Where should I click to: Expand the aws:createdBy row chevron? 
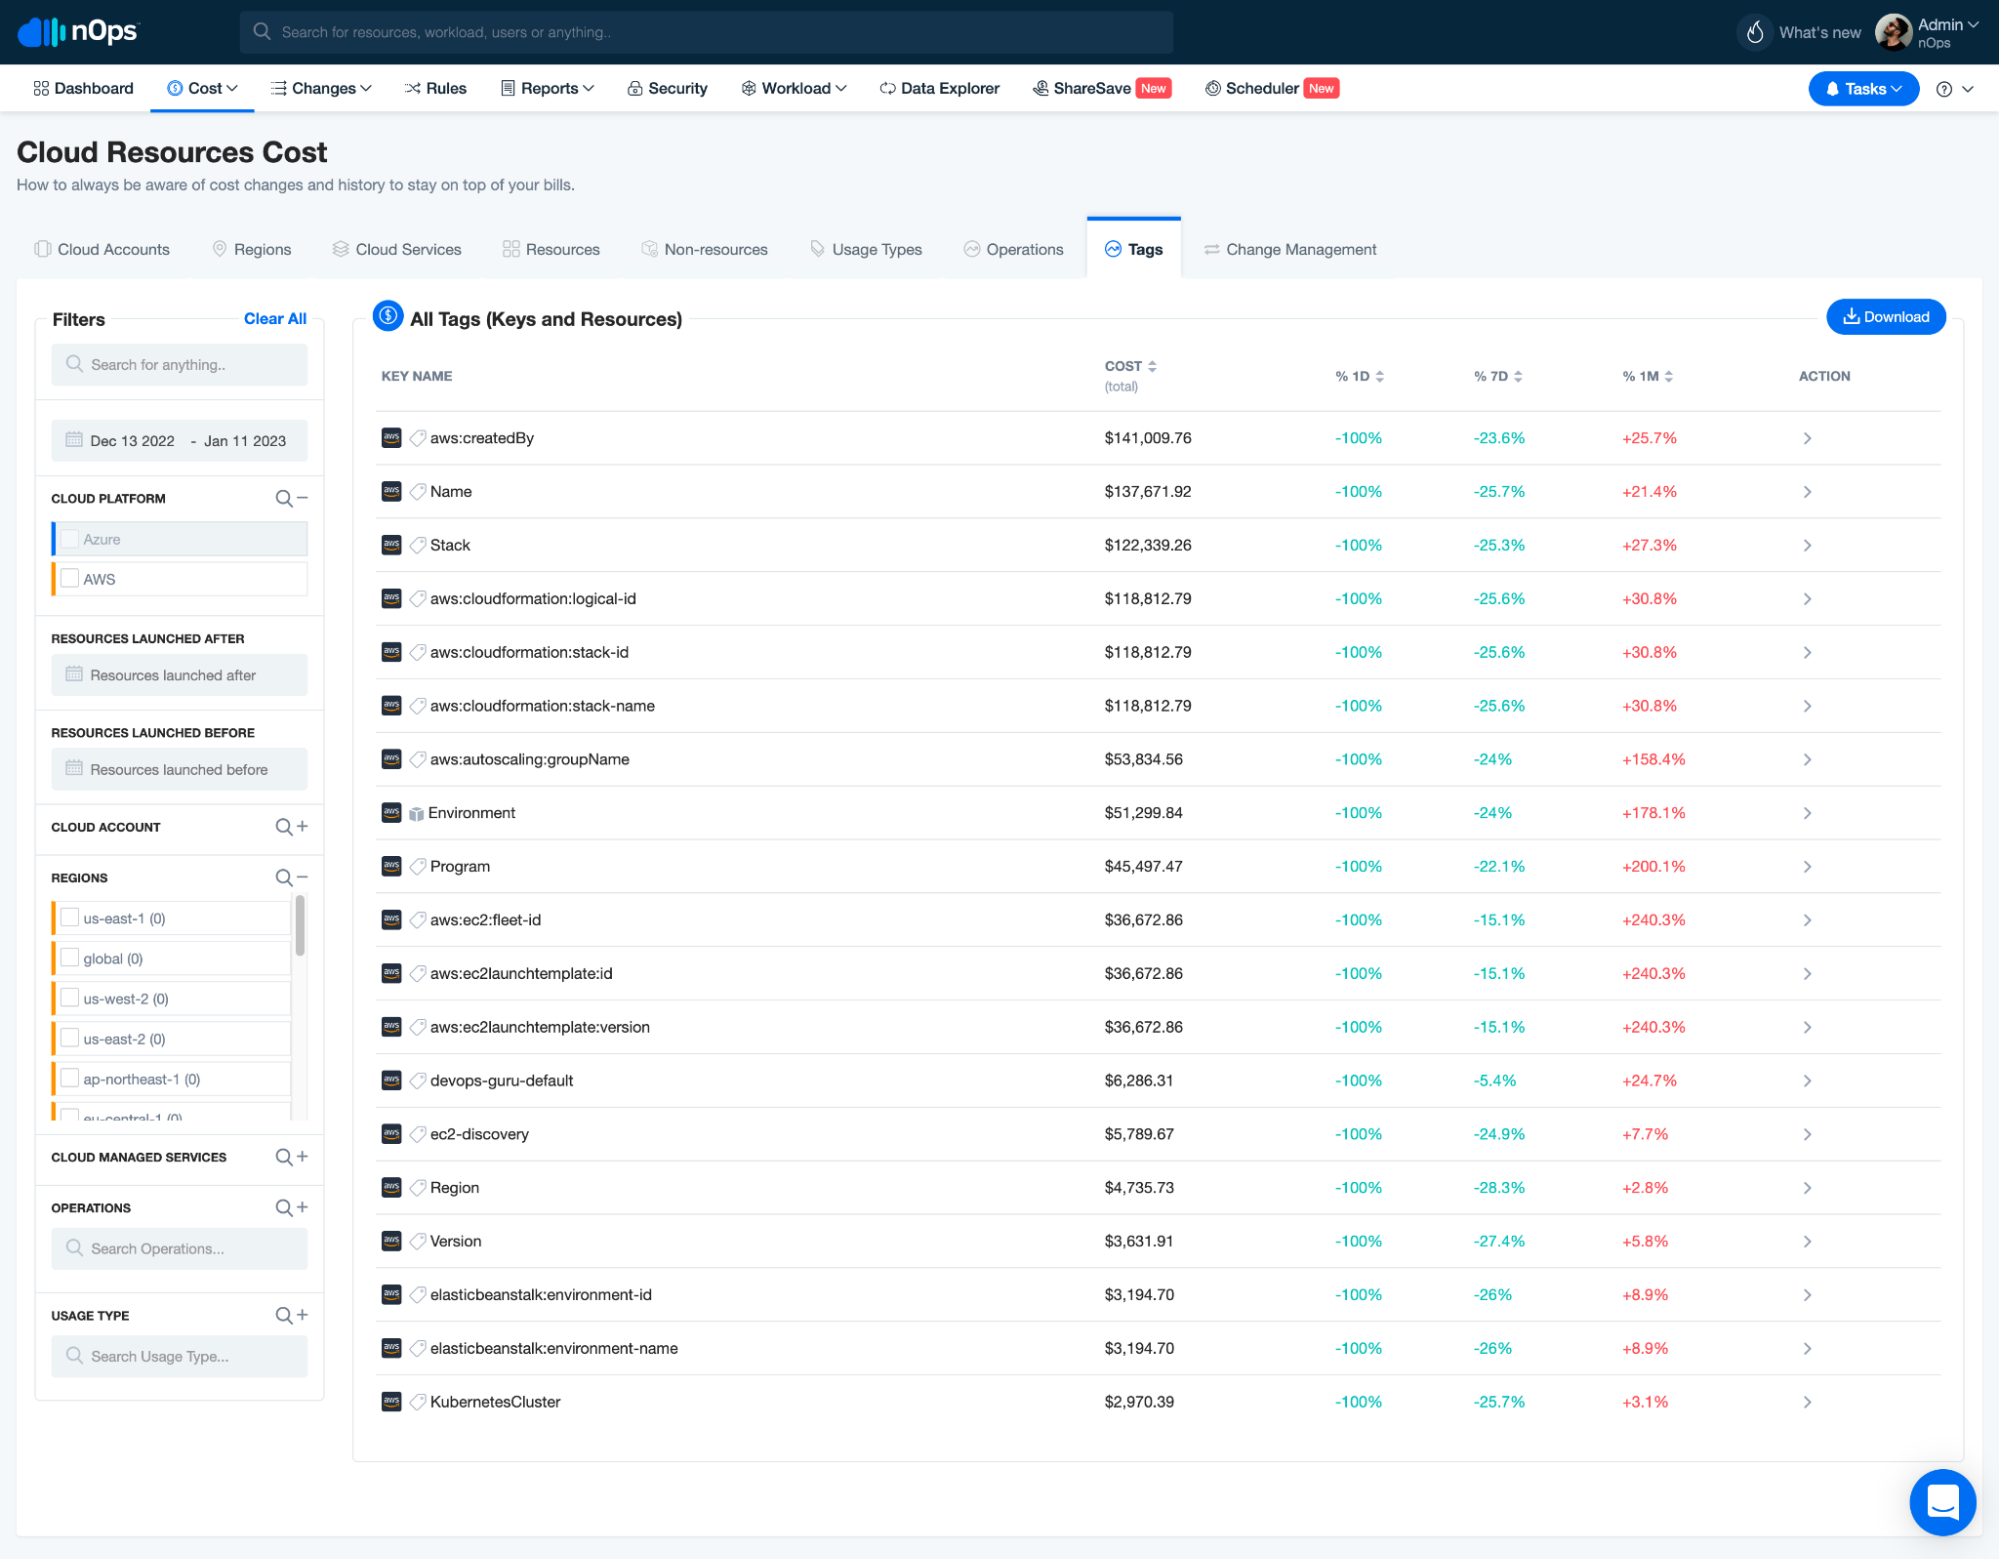[x=1806, y=438]
